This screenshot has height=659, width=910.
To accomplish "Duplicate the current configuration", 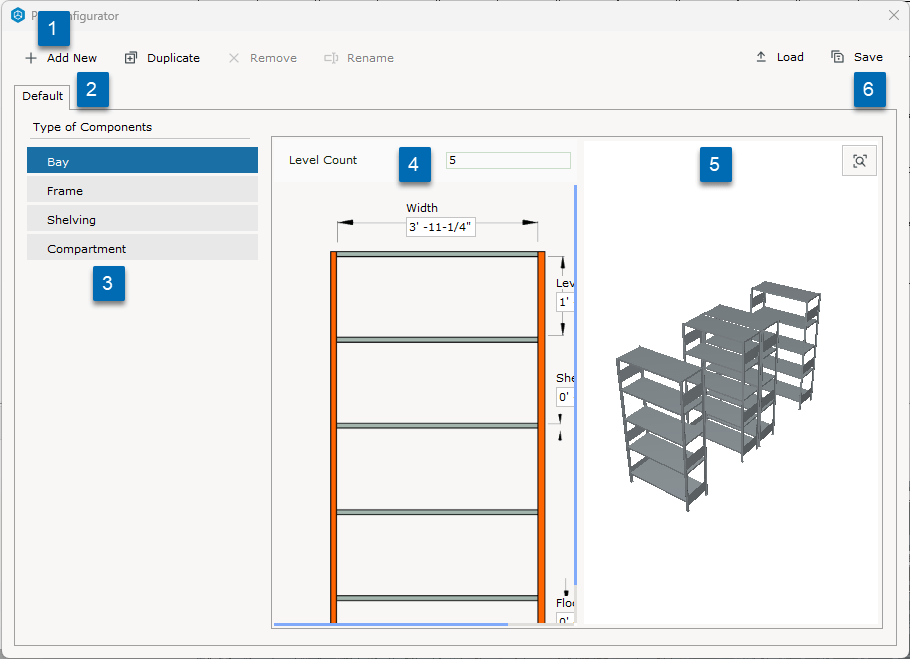I will coord(162,57).
